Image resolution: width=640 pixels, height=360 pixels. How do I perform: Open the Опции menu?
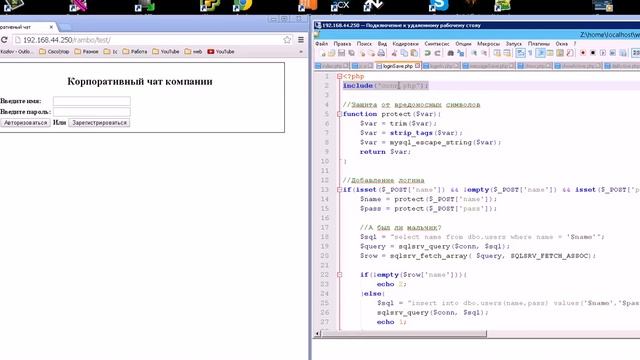point(463,44)
